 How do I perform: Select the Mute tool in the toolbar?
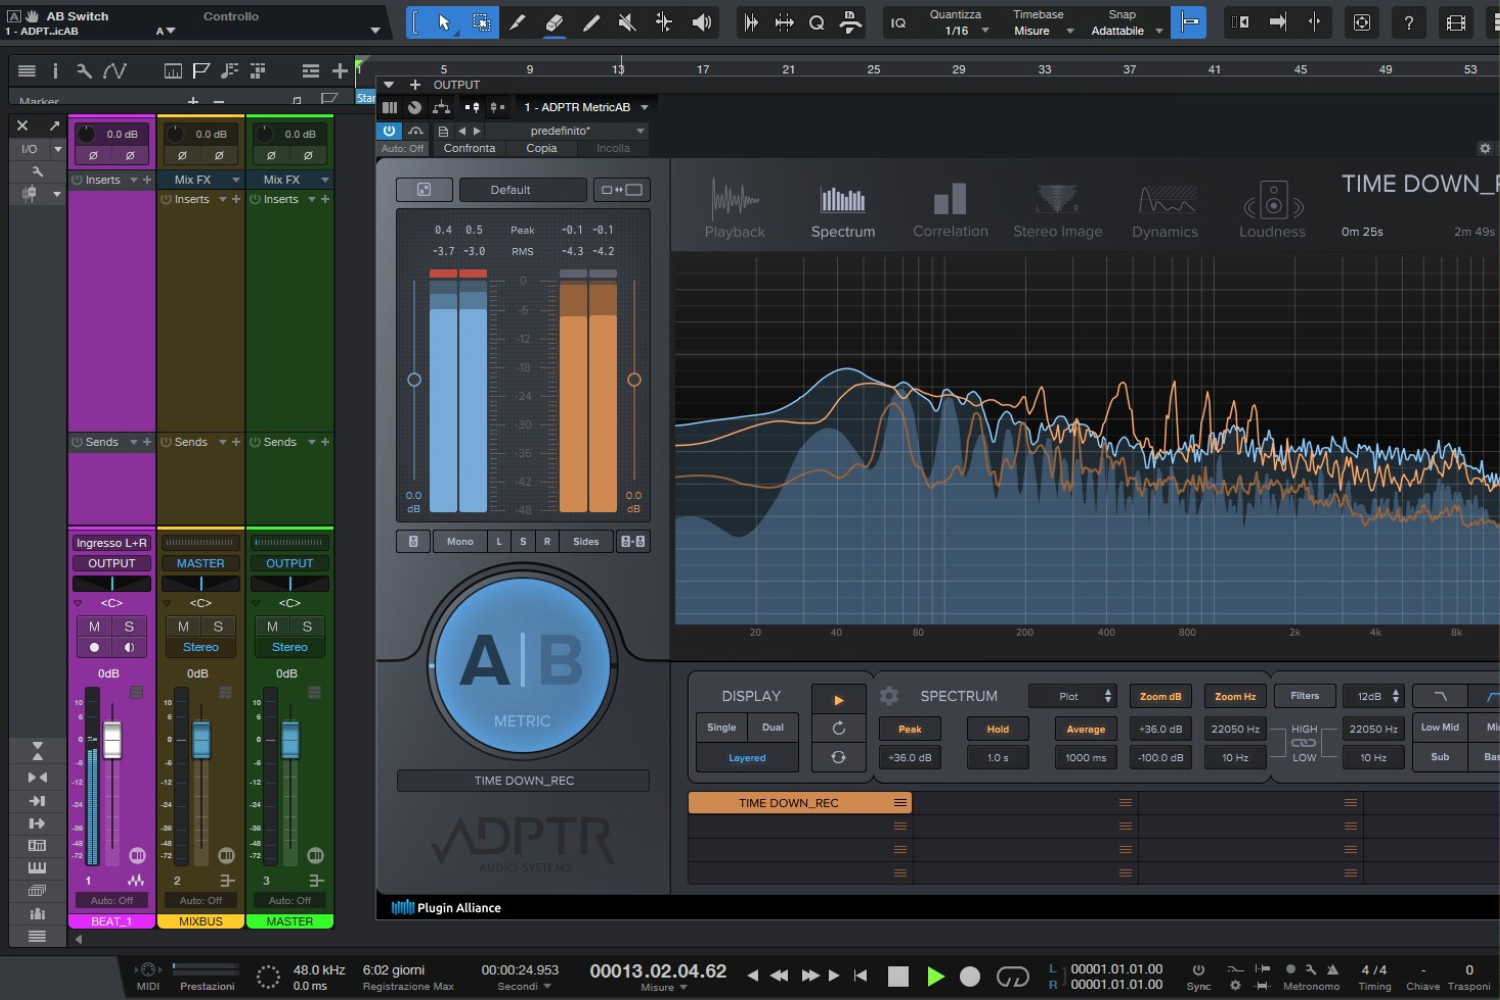pos(626,22)
